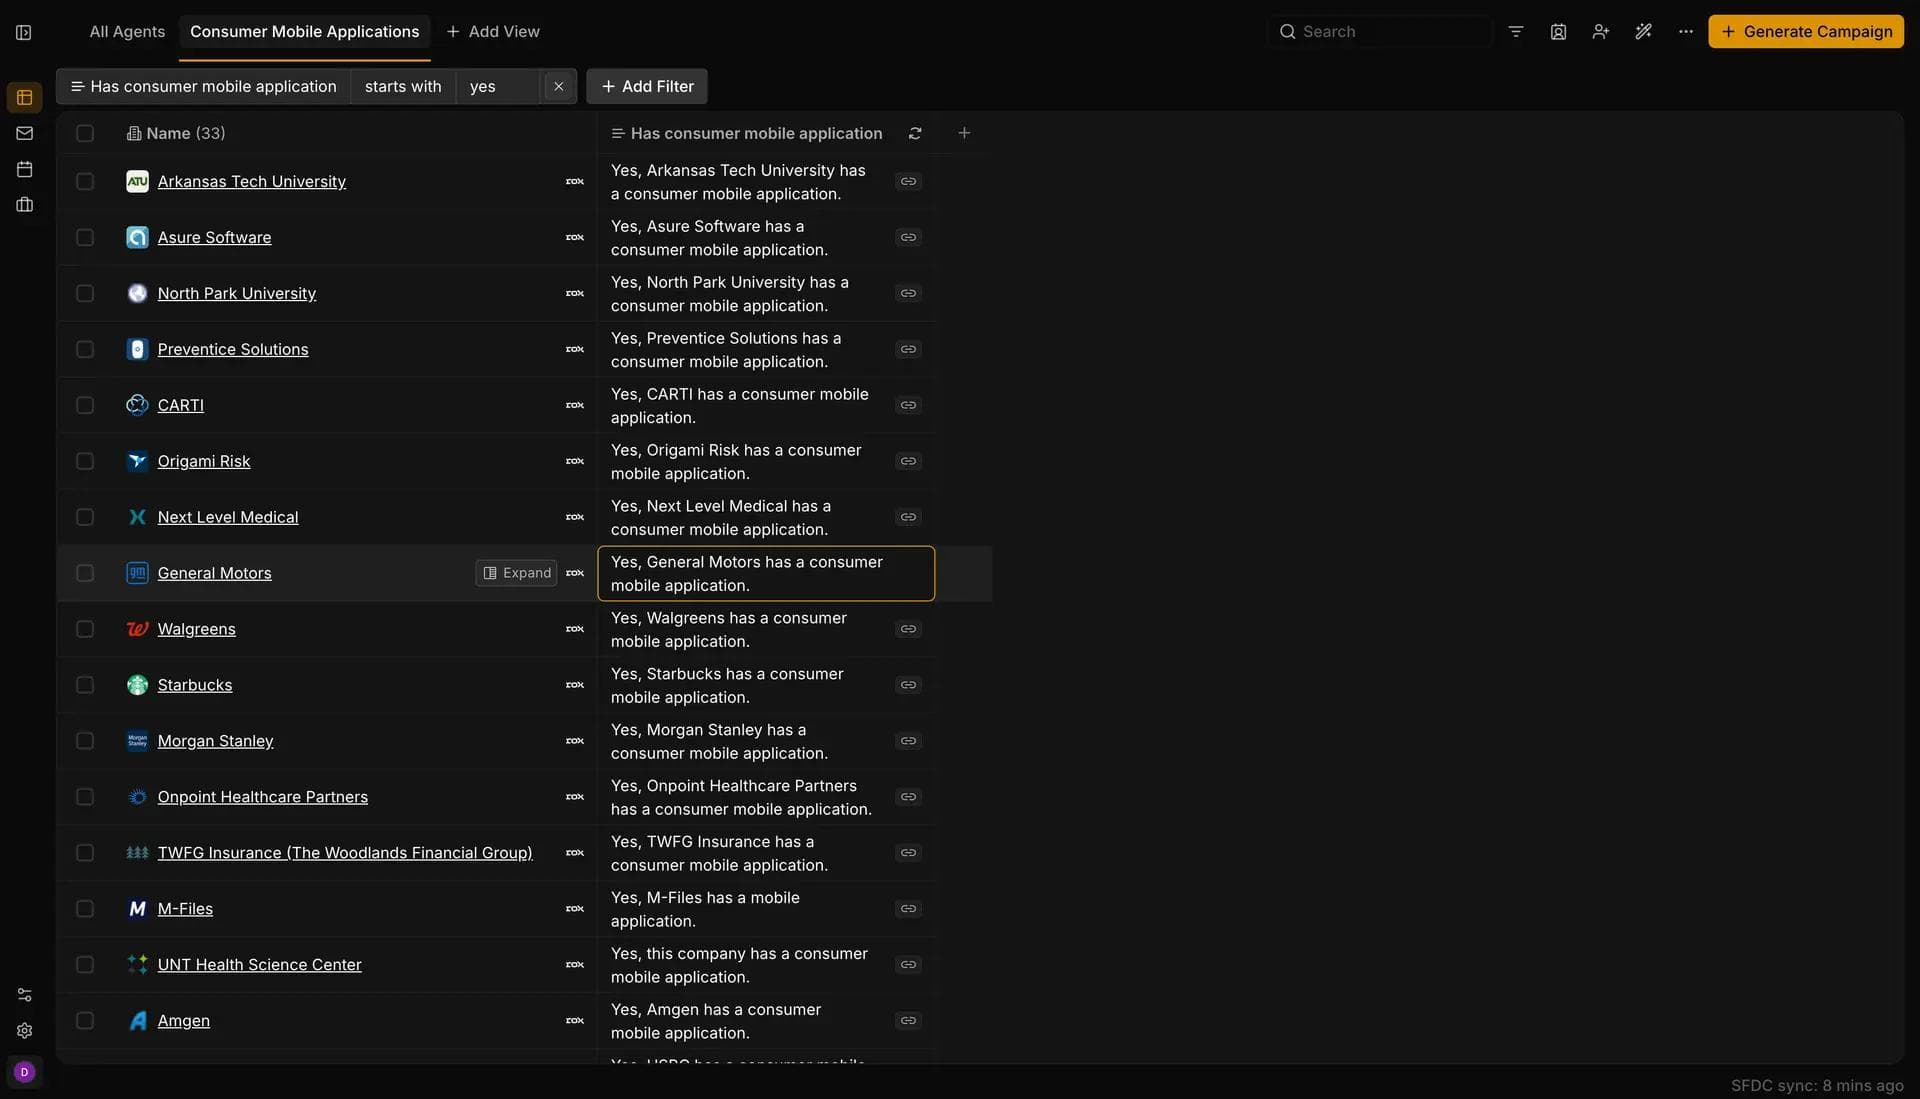1920x1099 pixels.
Task: Select the Arkansas Tech University checkbox
Action: click(85, 181)
